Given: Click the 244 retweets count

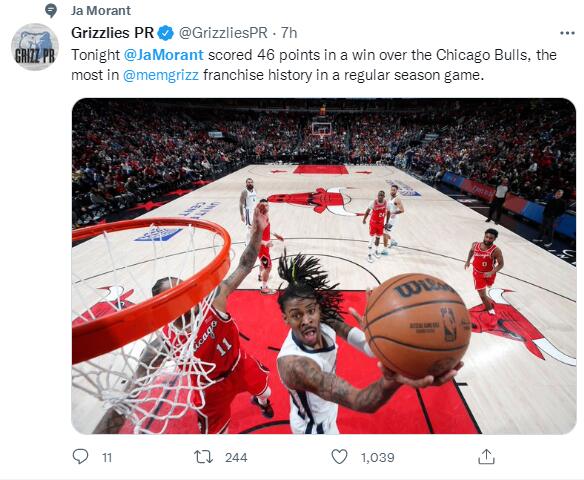Looking at the screenshot, I should pyautogui.click(x=236, y=458).
